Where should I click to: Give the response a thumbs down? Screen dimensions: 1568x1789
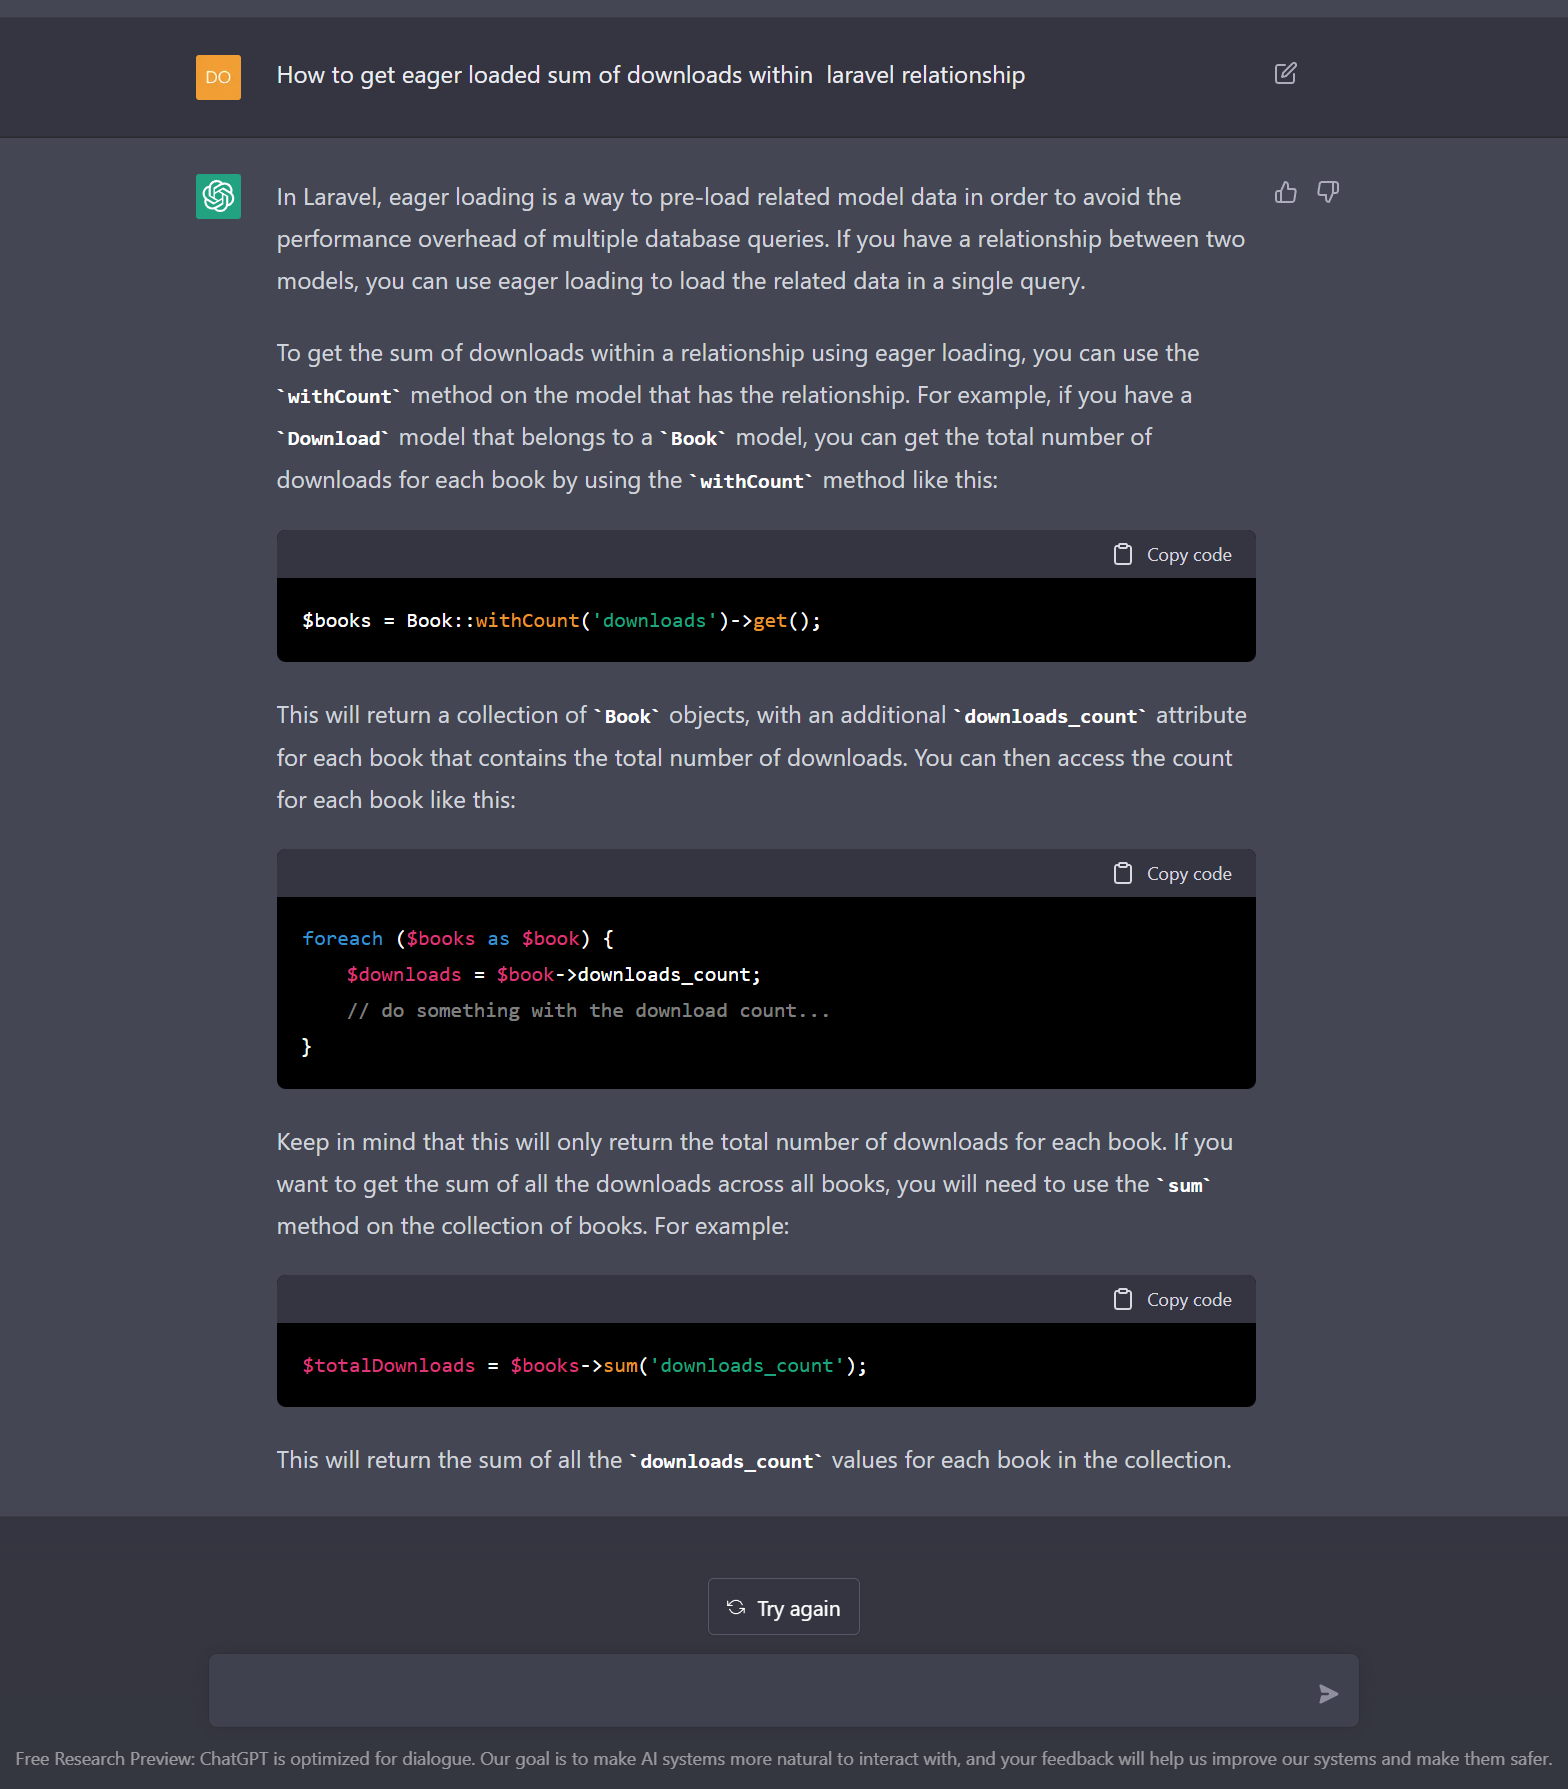tap(1328, 193)
